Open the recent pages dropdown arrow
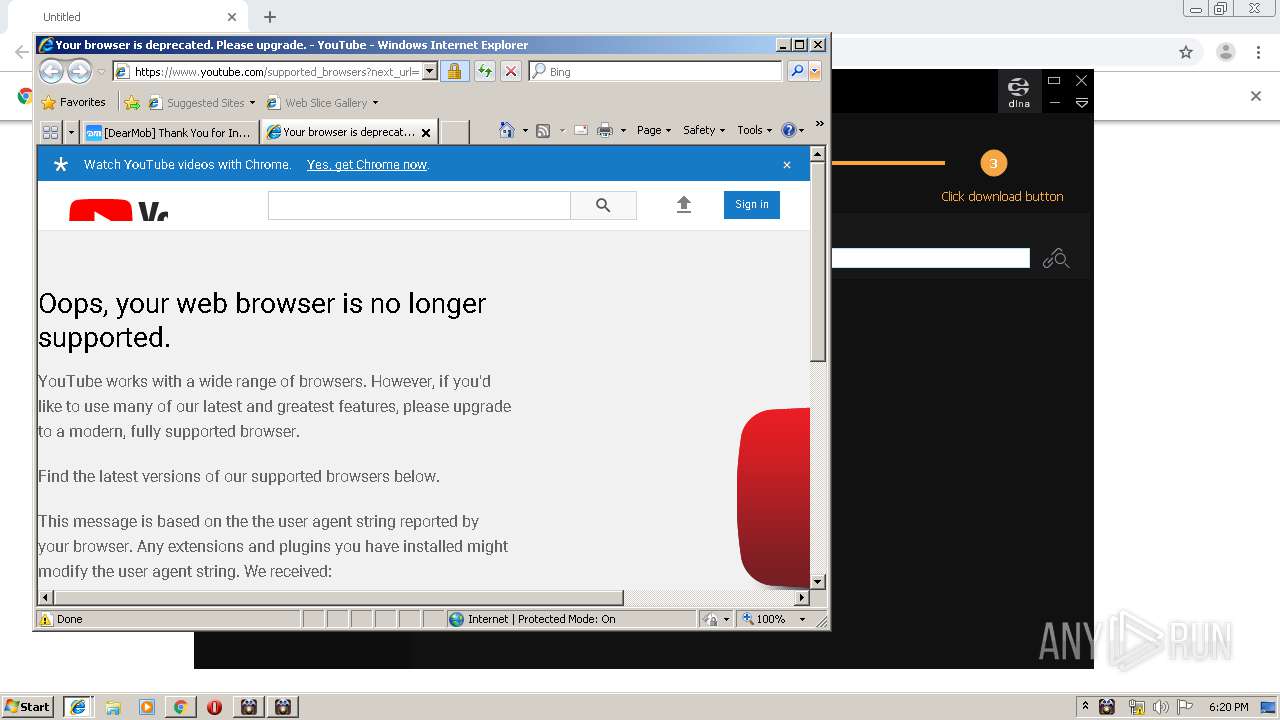This screenshot has height=720, width=1280. pos(101,72)
